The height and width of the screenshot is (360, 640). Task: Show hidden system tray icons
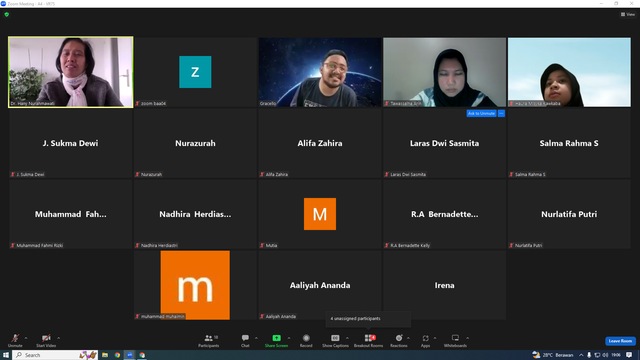581,355
